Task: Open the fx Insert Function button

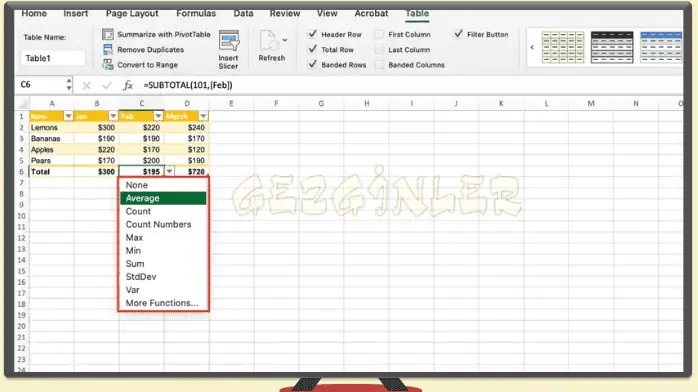Action: pos(128,85)
